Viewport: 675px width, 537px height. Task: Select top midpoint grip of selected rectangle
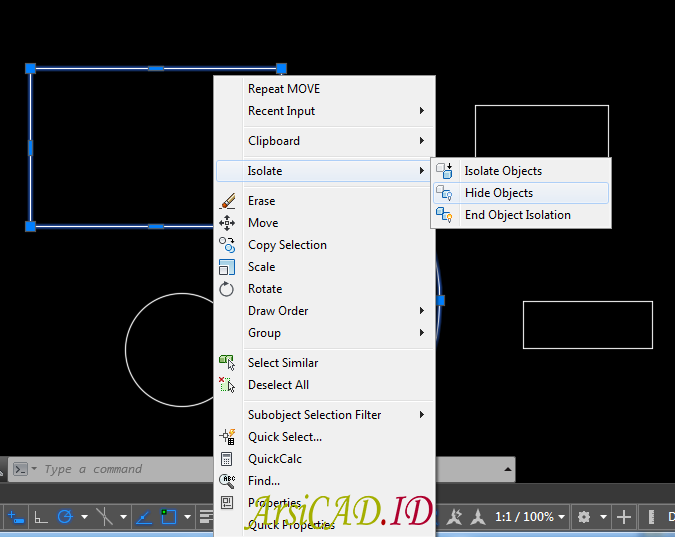click(156, 68)
